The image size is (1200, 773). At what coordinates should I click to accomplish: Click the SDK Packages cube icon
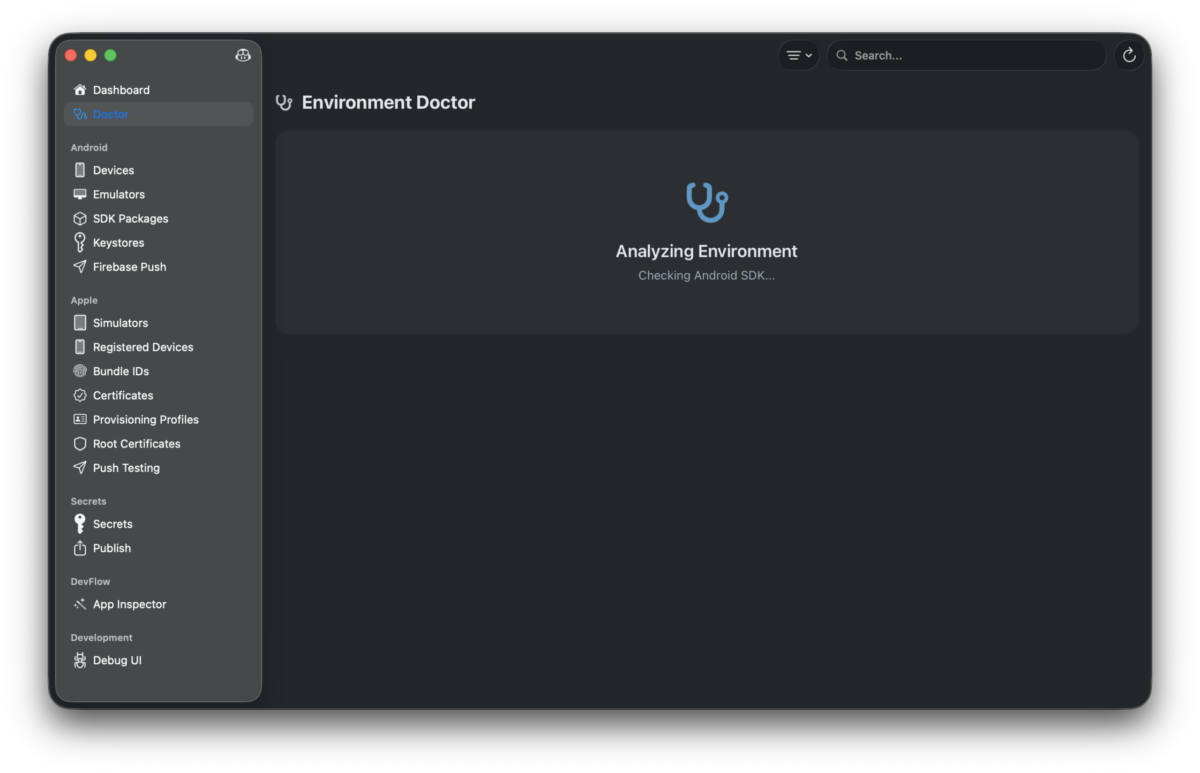(80, 218)
